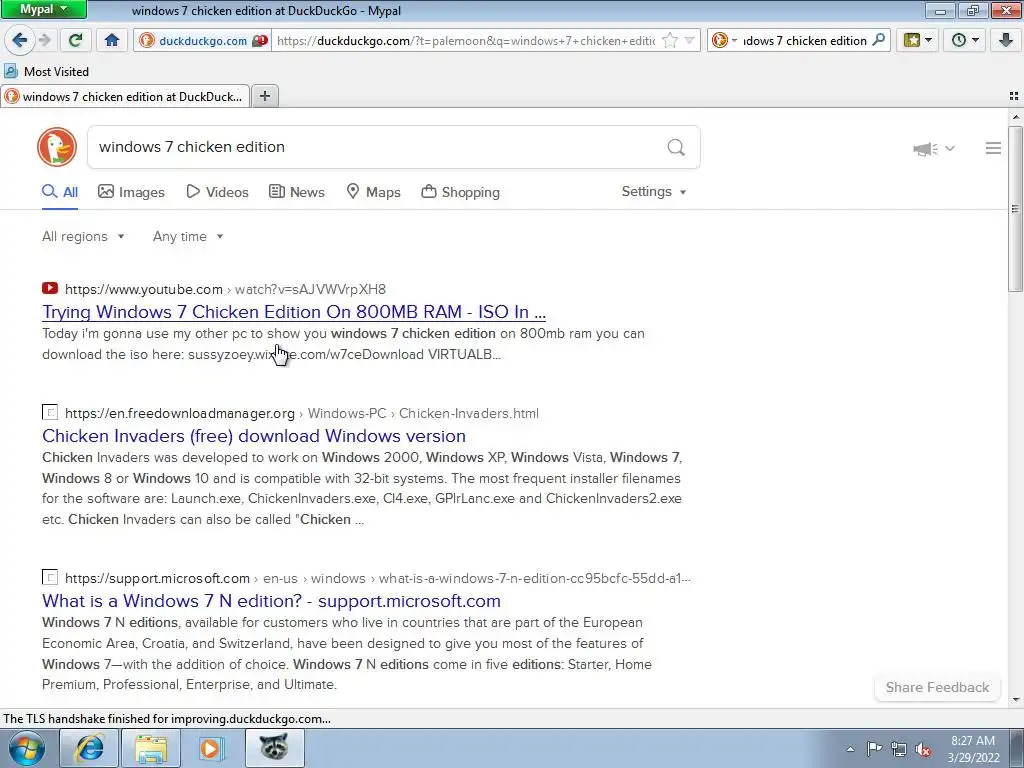Open the youtube.com result URL
The image size is (1024, 768).
(x=225, y=289)
